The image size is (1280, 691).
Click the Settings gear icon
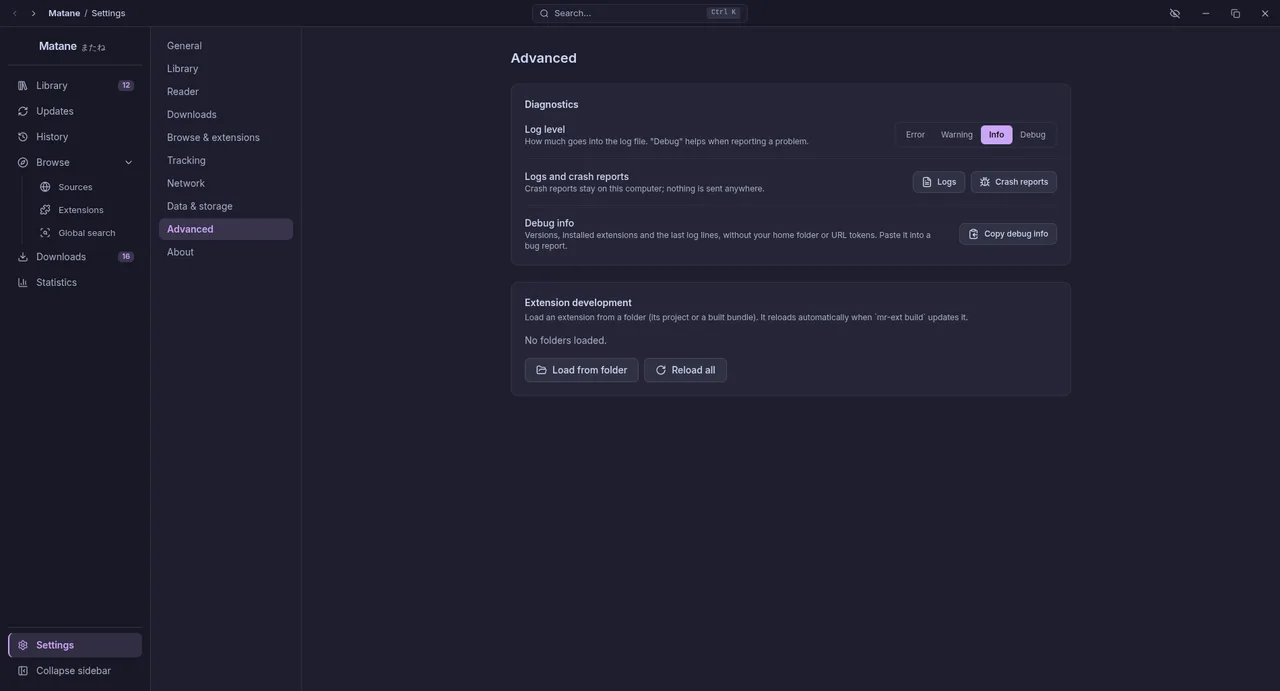point(23,645)
